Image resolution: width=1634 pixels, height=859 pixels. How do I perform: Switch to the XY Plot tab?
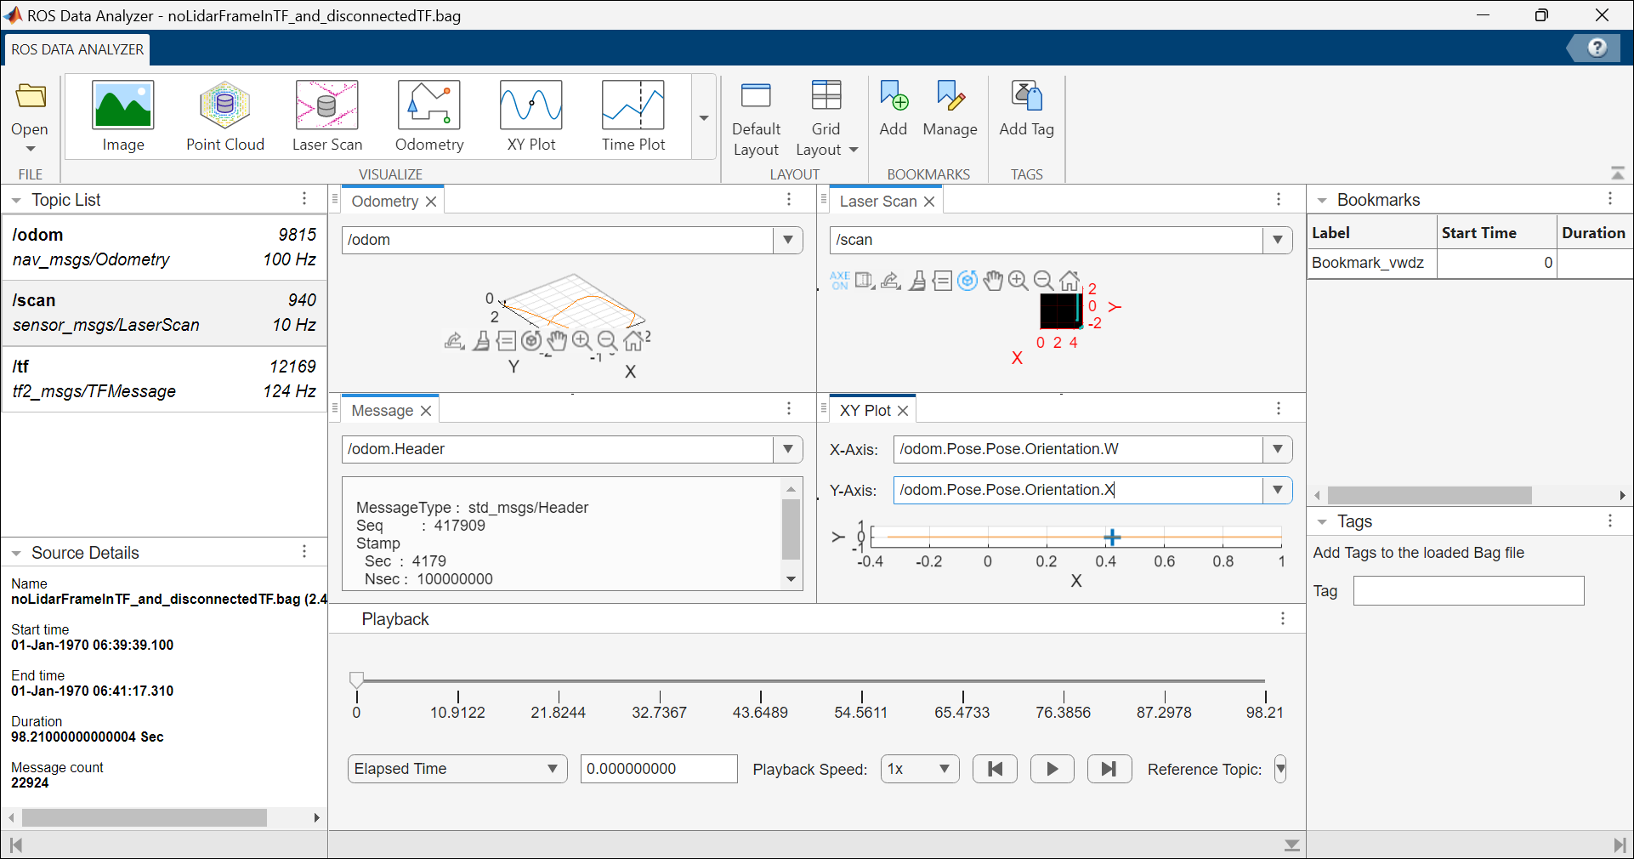(x=865, y=411)
